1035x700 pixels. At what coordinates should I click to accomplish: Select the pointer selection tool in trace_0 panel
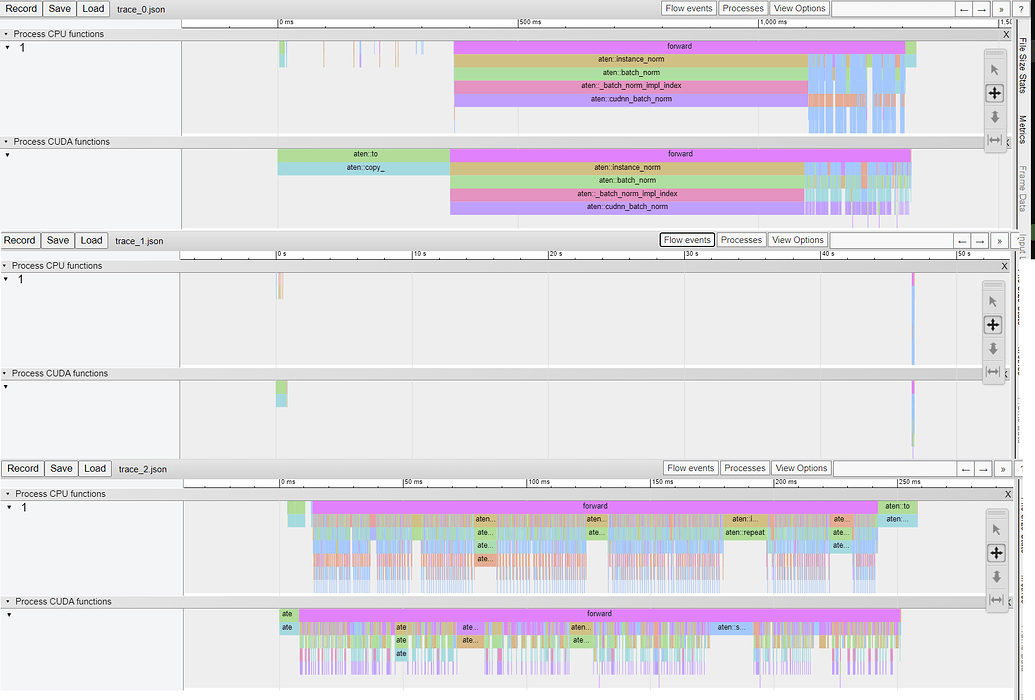click(994, 69)
